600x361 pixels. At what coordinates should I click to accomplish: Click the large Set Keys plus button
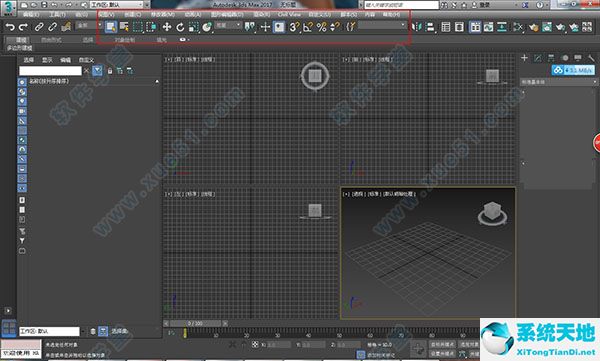coord(418,349)
